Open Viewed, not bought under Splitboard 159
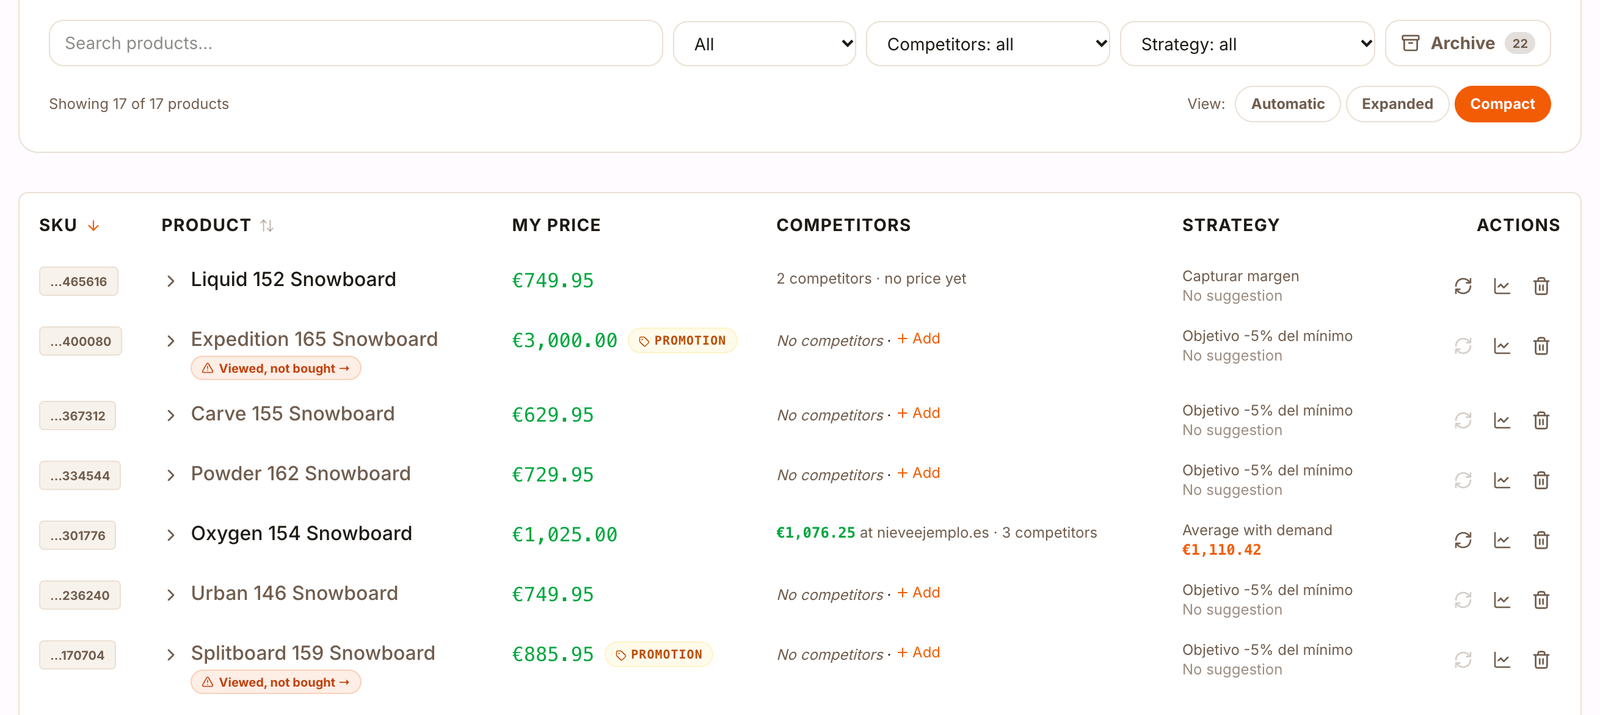The width and height of the screenshot is (1600, 715). (x=276, y=682)
